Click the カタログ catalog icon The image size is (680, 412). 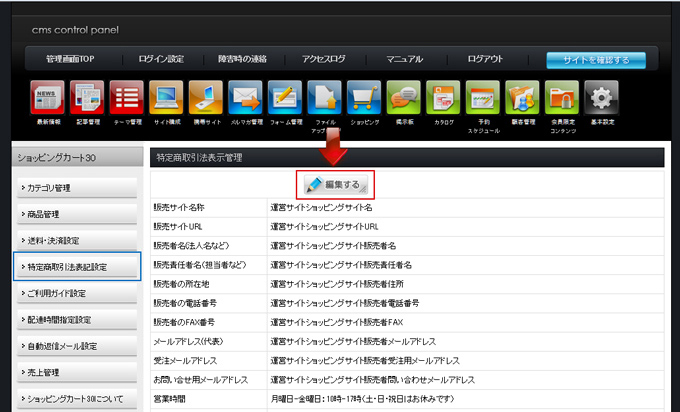(443, 98)
